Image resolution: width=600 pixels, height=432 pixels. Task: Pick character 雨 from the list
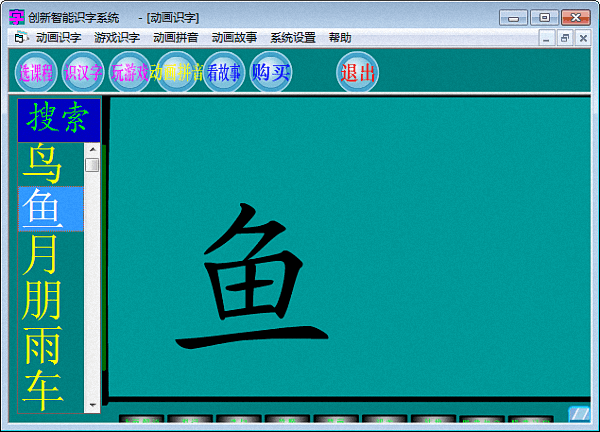(42, 345)
